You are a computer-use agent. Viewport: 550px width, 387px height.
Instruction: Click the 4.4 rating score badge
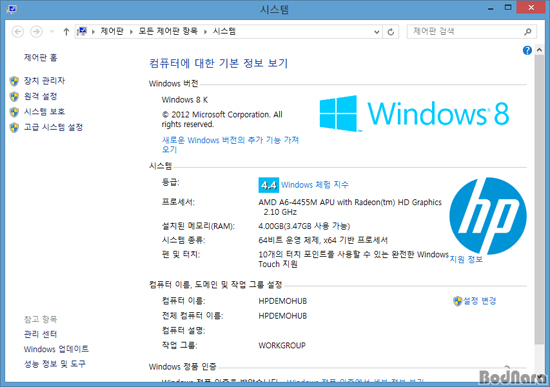point(269,185)
